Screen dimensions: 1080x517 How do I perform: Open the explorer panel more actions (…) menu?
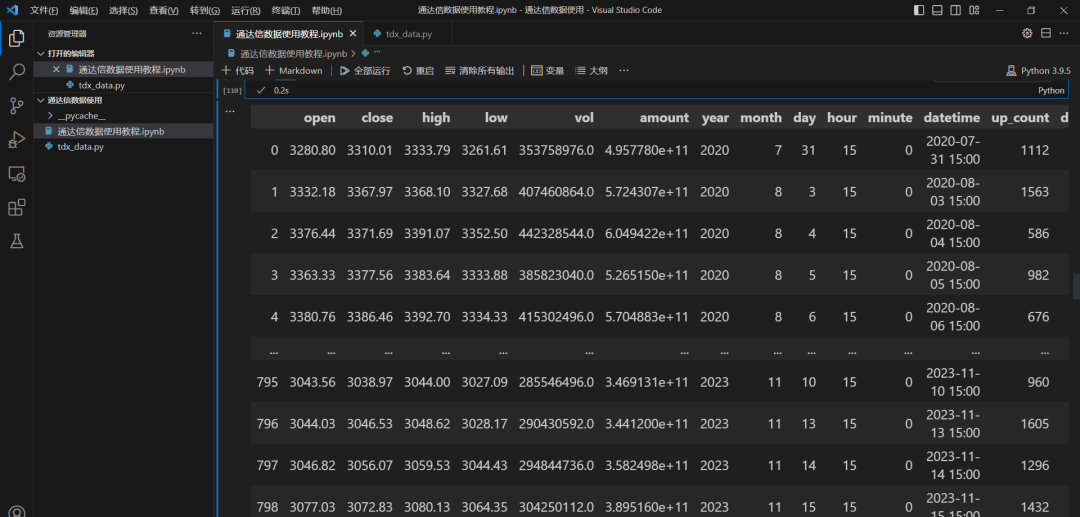point(197,33)
